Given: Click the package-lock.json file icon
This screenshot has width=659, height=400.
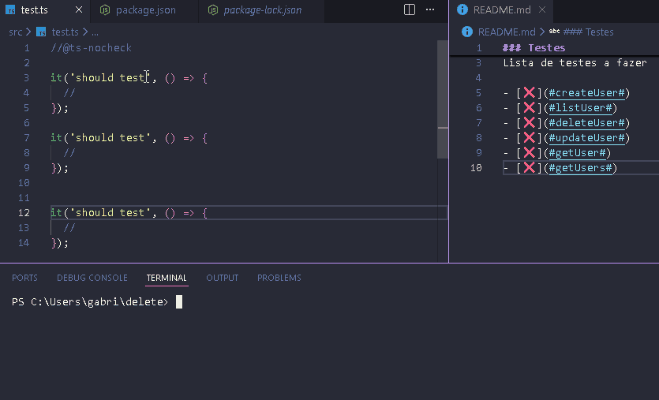Looking at the screenshot, I should (x=213, y=10).
